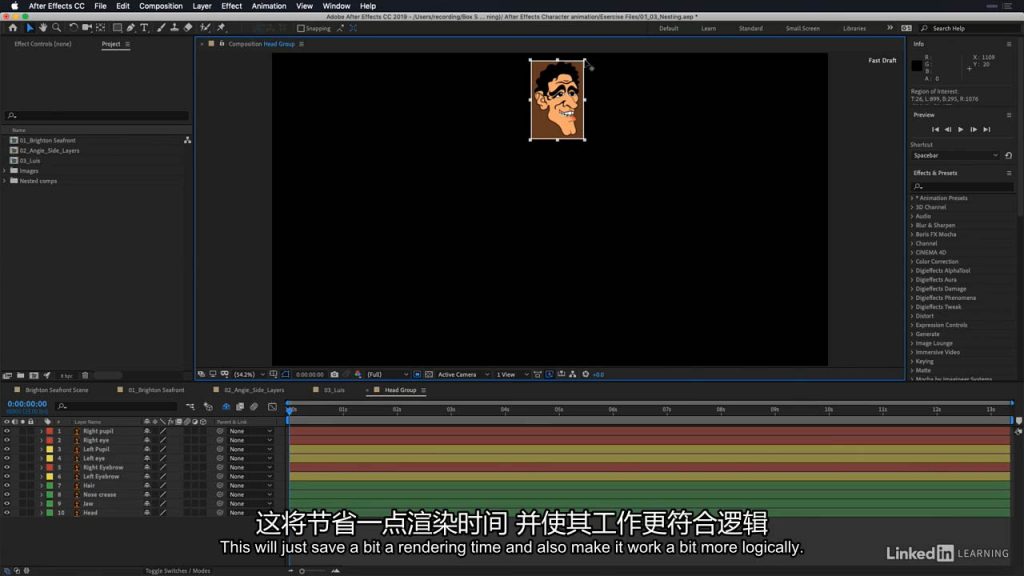This screenshot has height=576, width=1024.
Task: Hide the Head layer
Action: point(7,513)
